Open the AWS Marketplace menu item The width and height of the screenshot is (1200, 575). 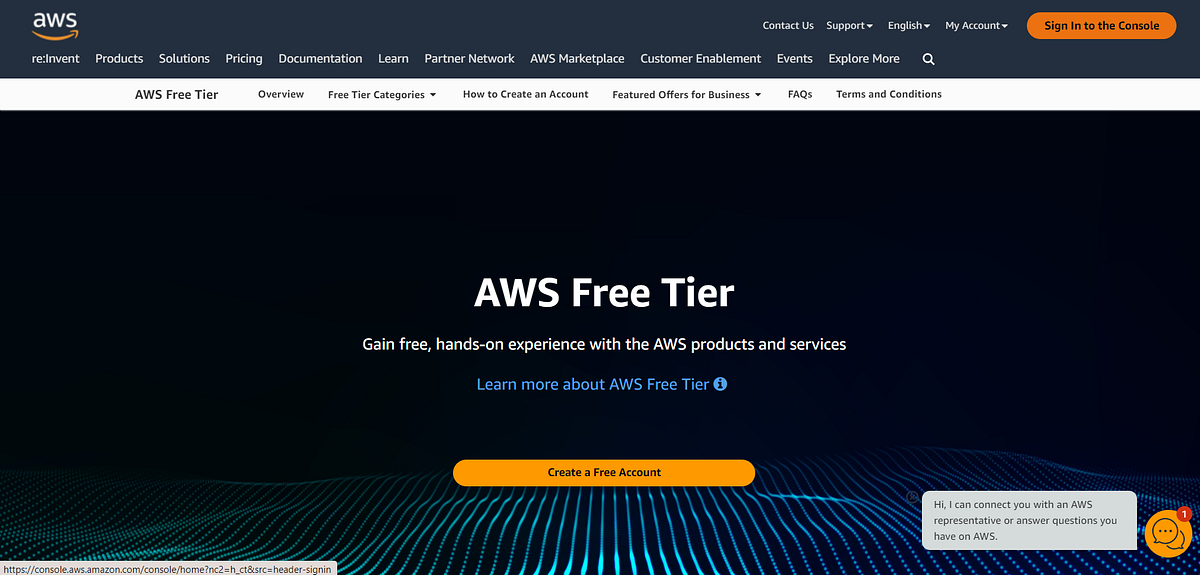[x=577, y=59]
